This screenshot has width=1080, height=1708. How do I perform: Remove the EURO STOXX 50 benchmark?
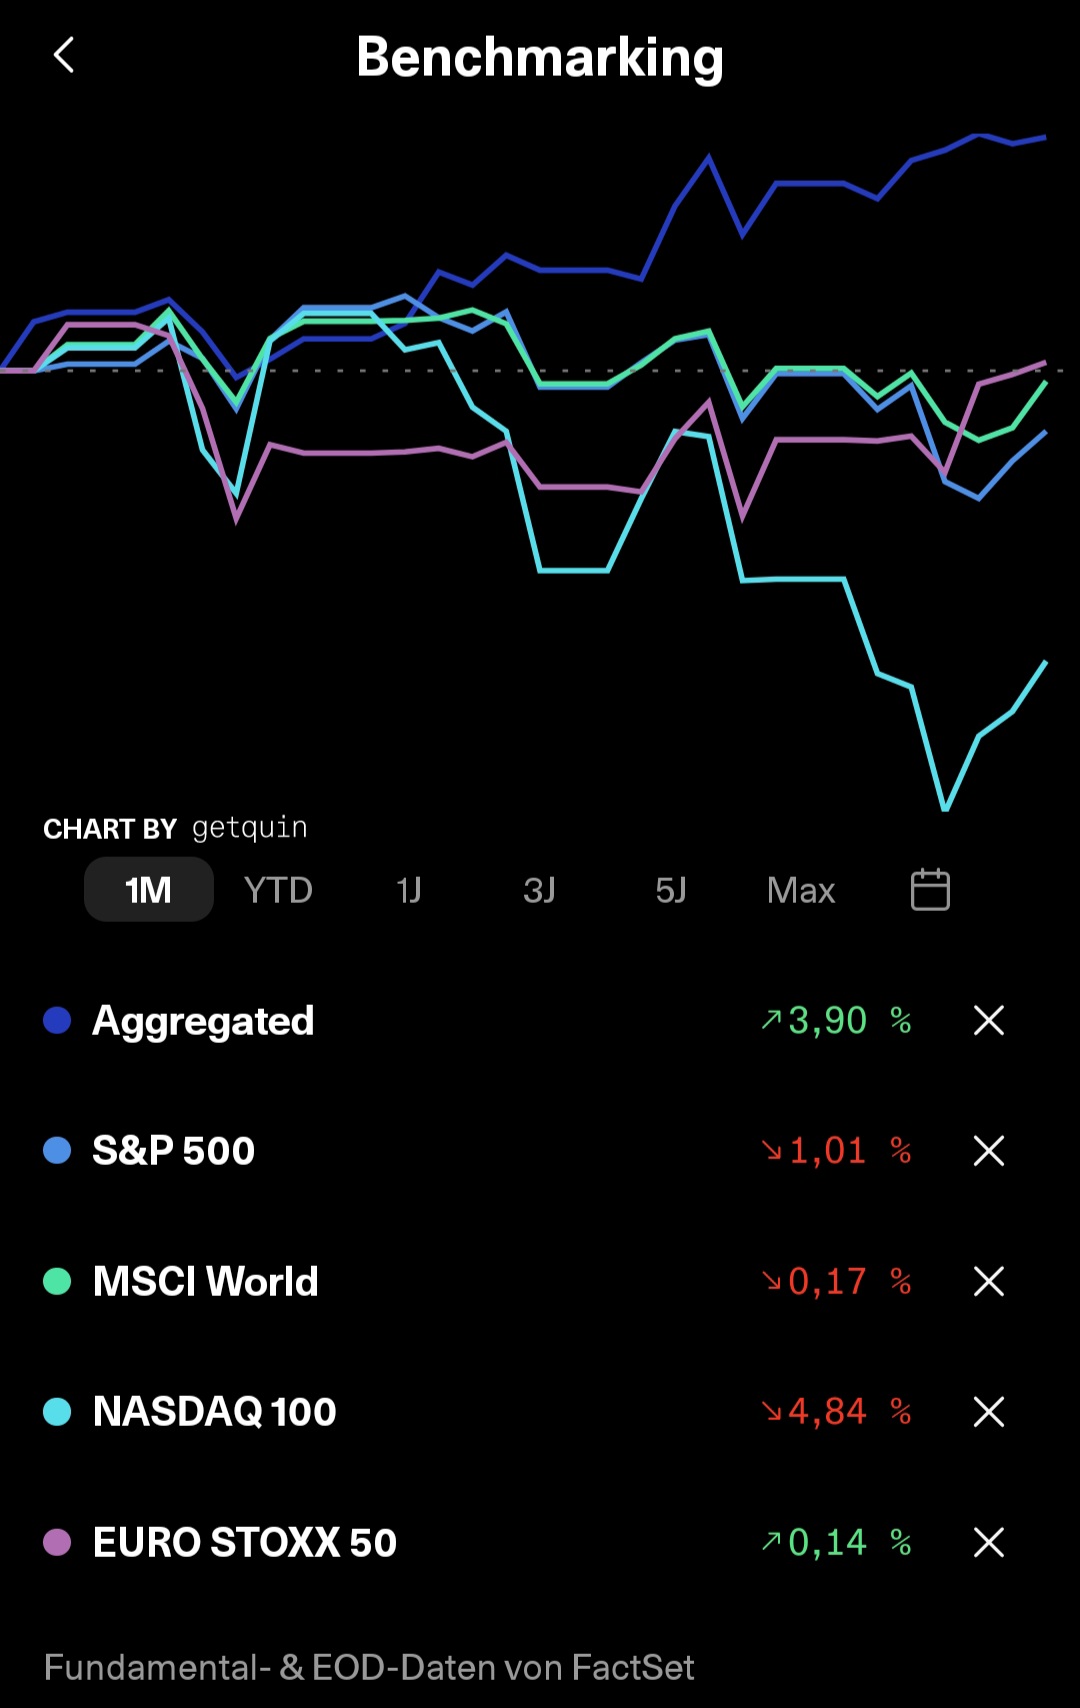coord(989,1542)
